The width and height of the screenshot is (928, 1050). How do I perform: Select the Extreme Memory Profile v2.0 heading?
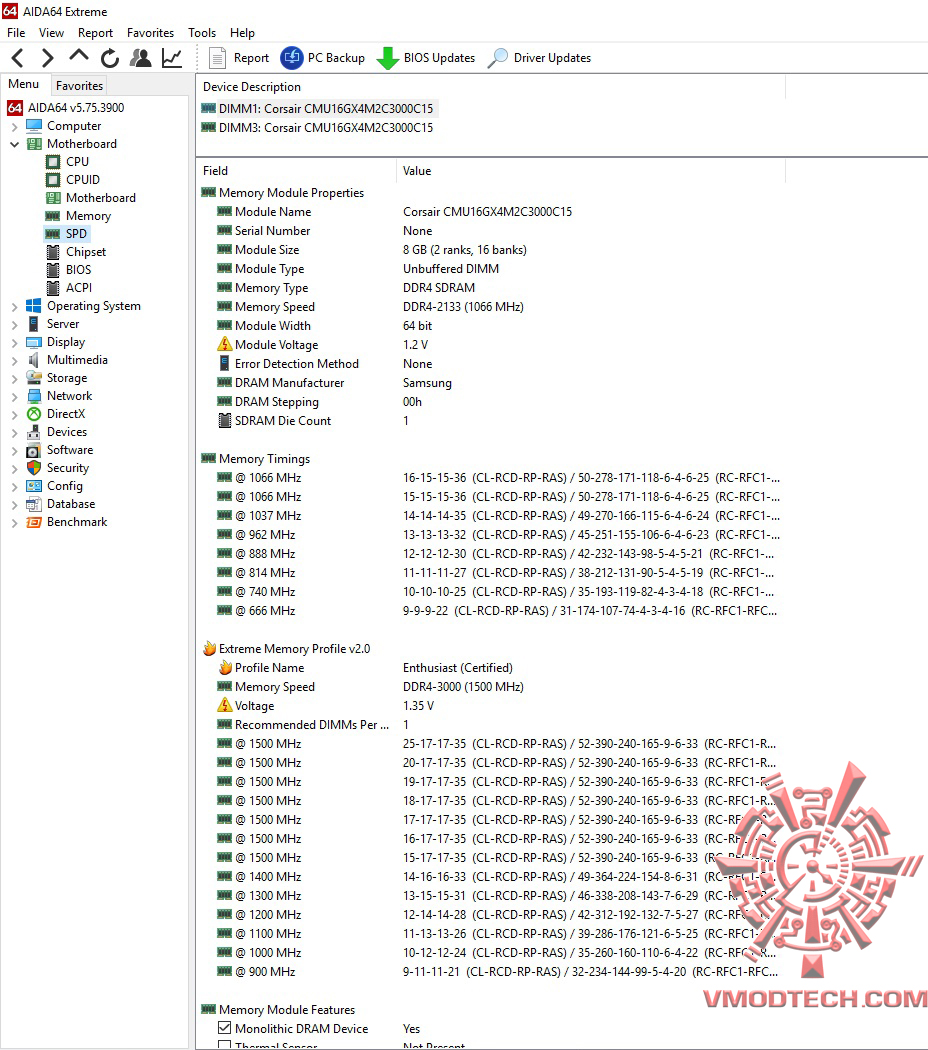[287, 649]
